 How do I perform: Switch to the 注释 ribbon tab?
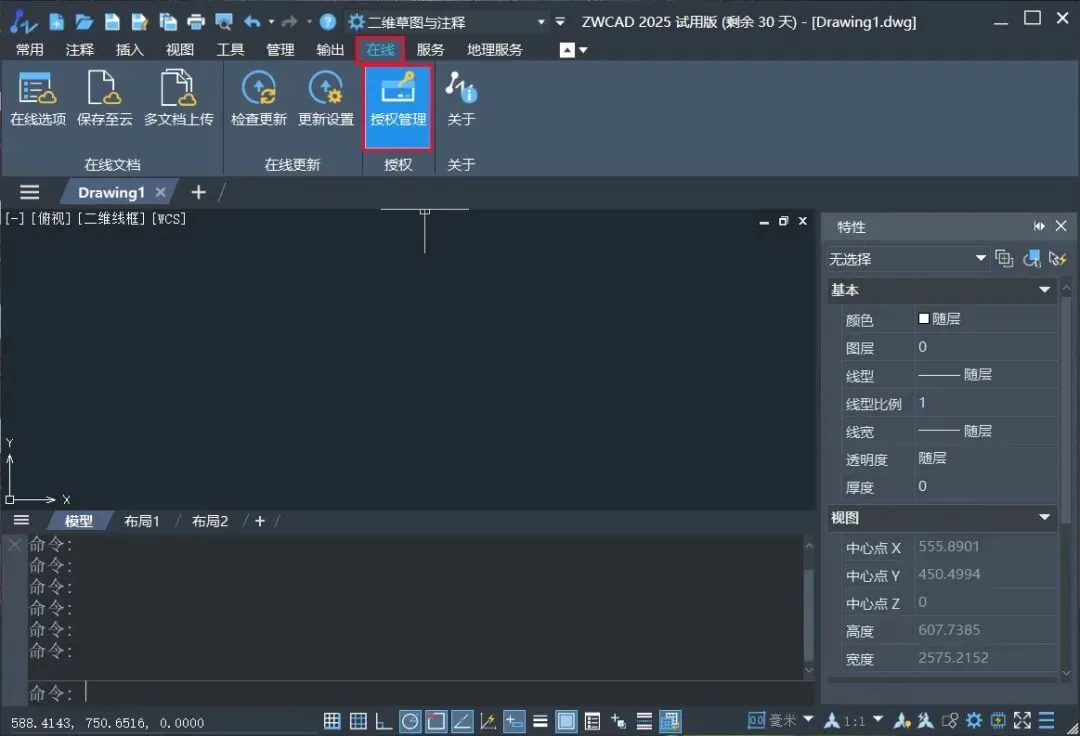pyautogui.click(x=80, y=50)
